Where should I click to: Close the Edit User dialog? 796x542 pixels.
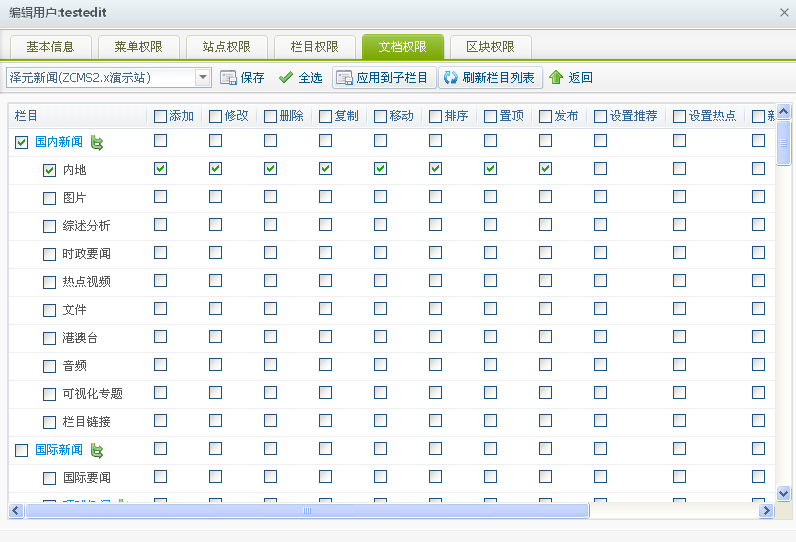784,11
